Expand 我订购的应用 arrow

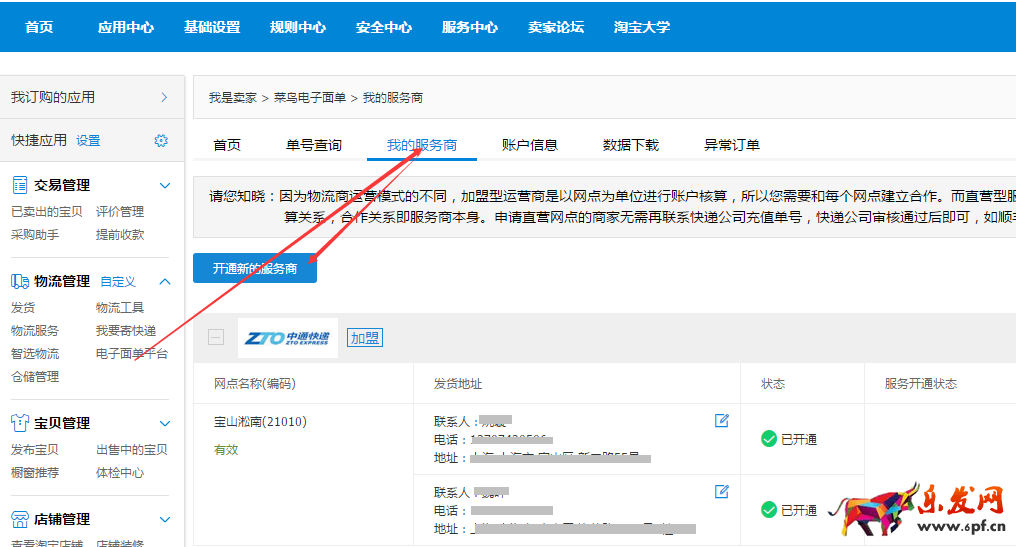click(x=164, y=97)
